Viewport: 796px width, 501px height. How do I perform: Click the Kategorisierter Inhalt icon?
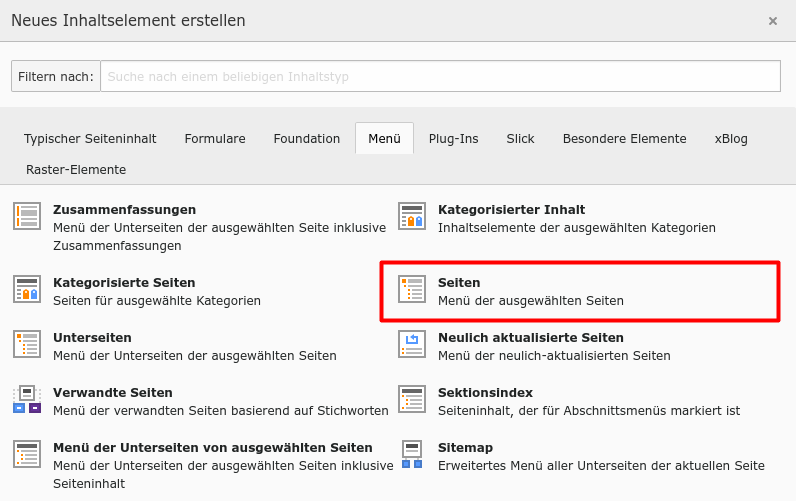(x=412, y=216)
